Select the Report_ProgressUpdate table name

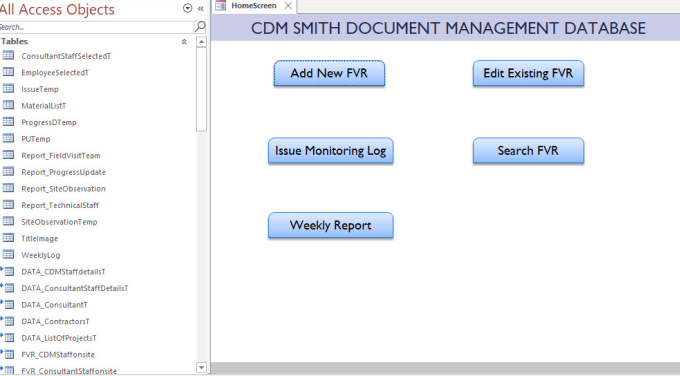coord(63,172)
